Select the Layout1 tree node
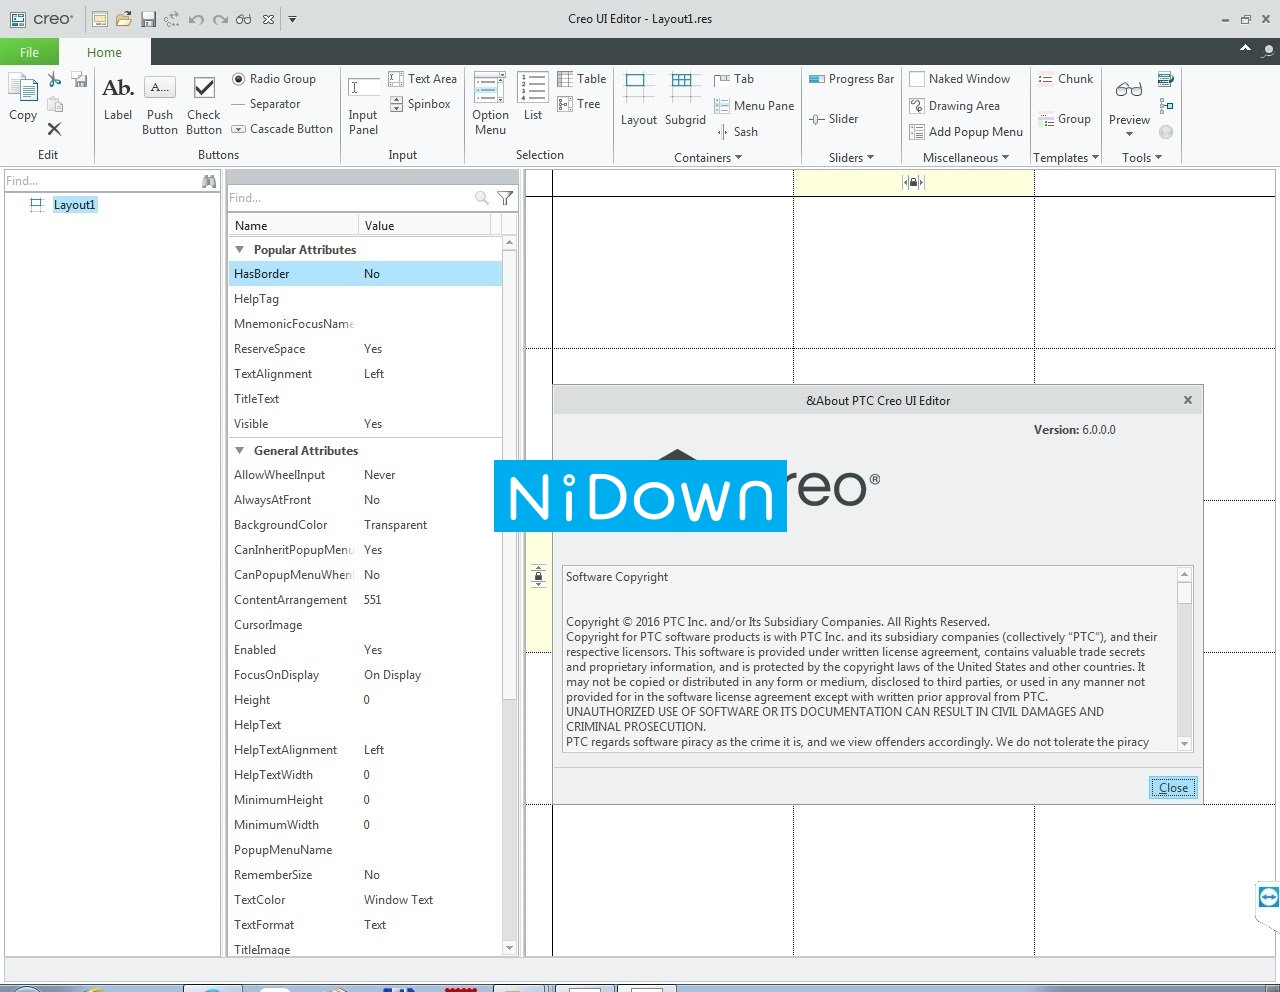 pyautogui.click(x=75, y=205)
